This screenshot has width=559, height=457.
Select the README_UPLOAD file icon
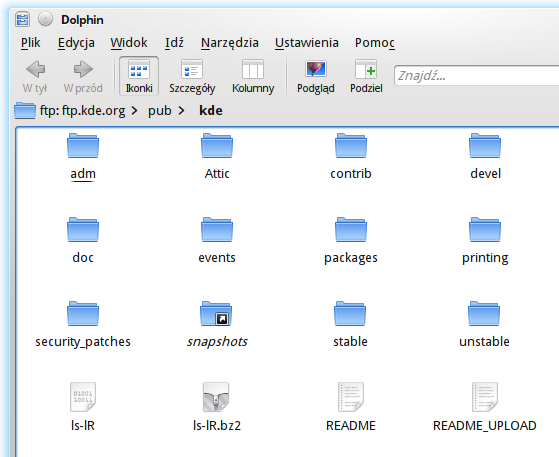(x=485, y=397)
